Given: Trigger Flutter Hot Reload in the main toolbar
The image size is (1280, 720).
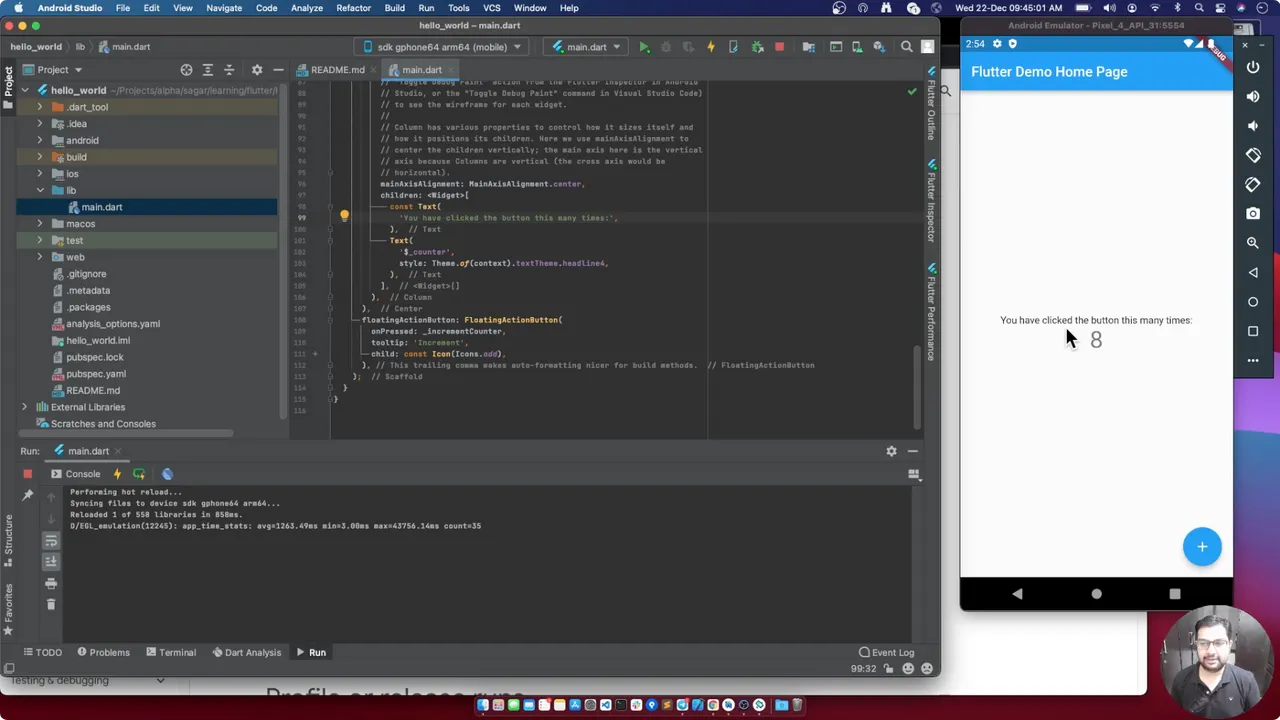Looking at the screenshot, I should 710,47.
